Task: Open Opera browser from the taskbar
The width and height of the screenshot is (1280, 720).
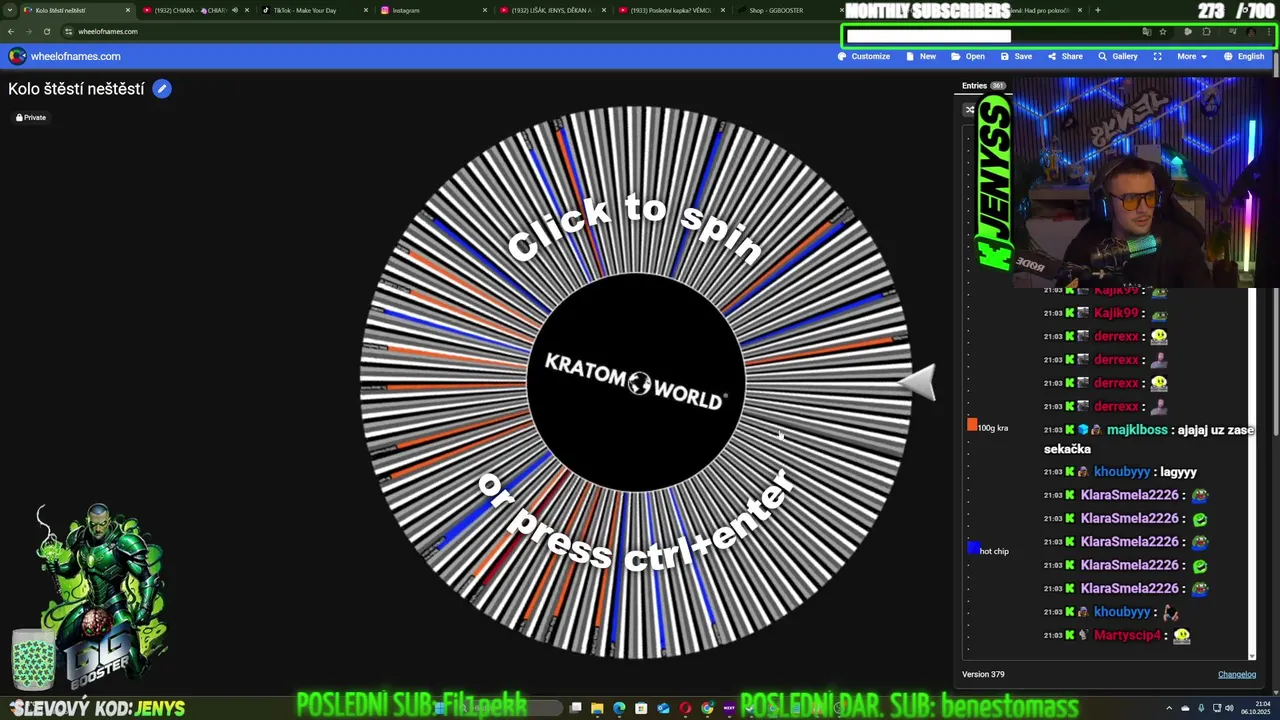Action: (x=685, y=708)
